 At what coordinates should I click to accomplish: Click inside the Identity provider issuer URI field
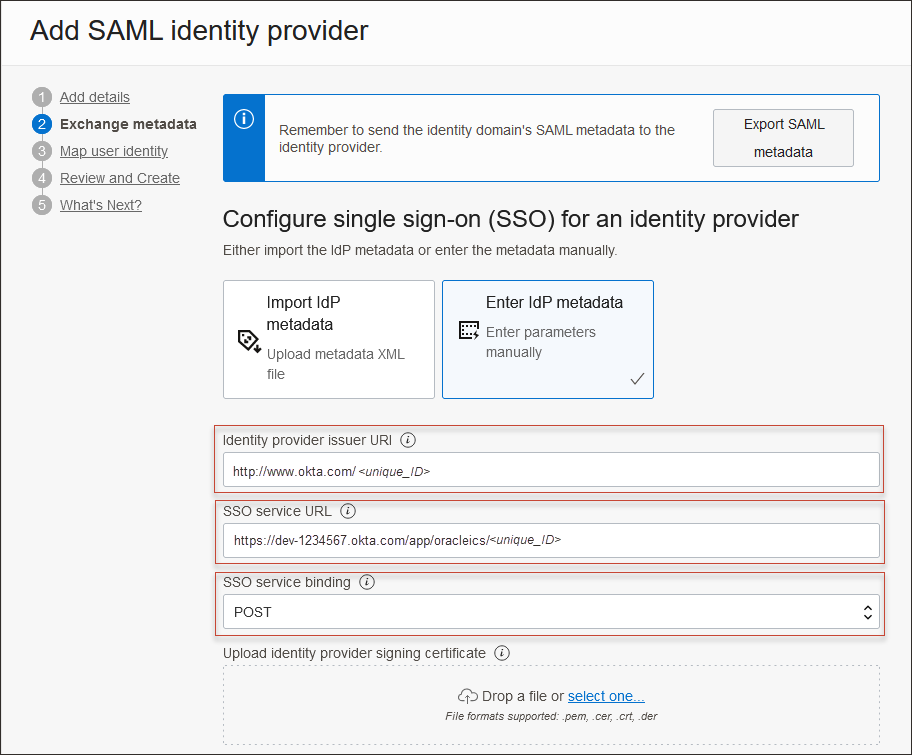(x=550, y=469)
